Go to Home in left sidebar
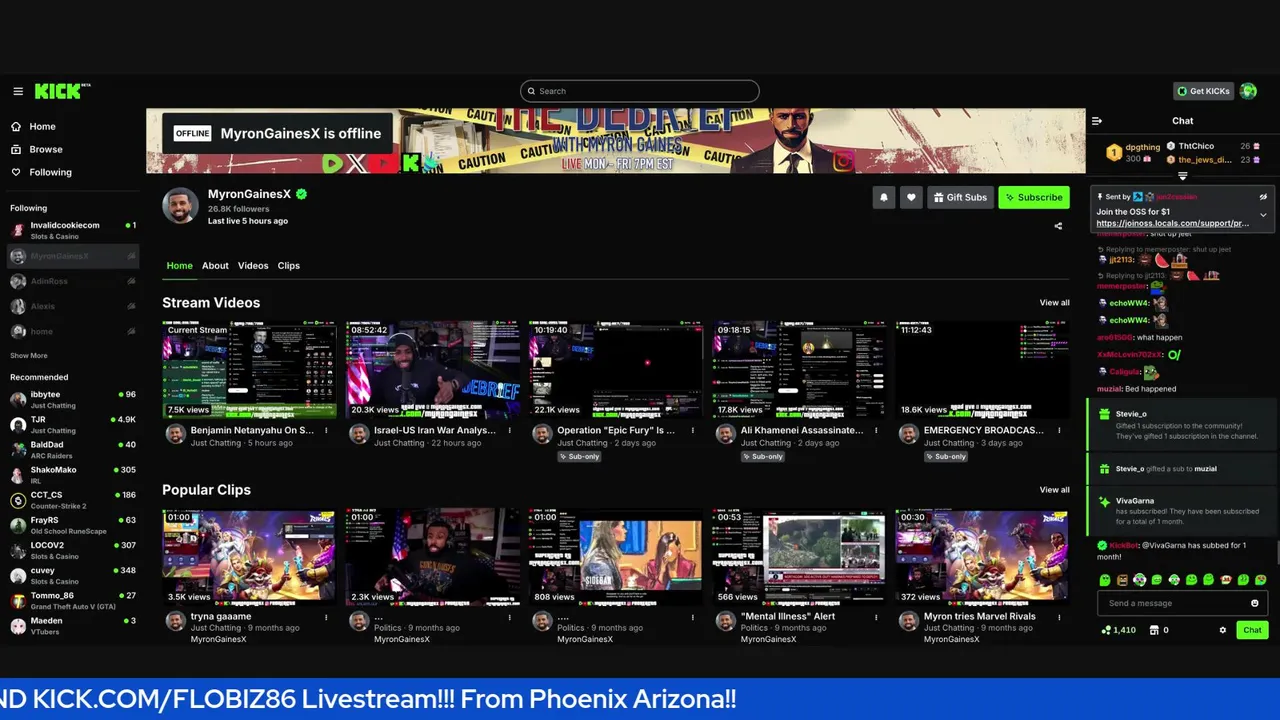 (42, 127)
